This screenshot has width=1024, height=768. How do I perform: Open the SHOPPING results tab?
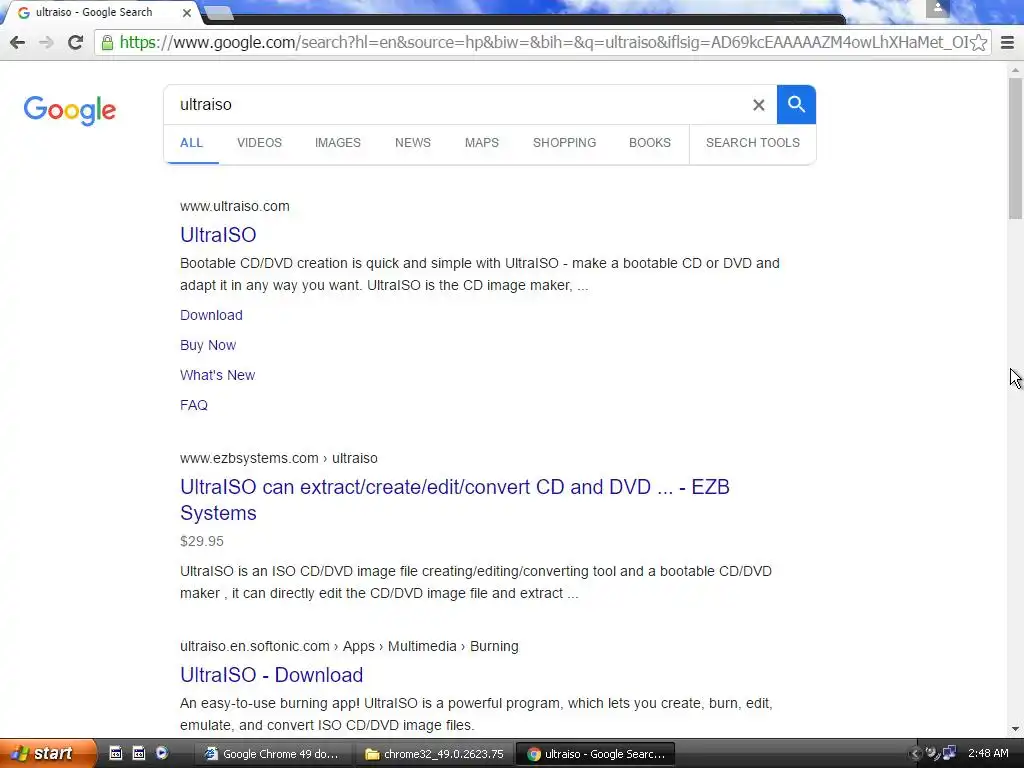coord(564,143)
